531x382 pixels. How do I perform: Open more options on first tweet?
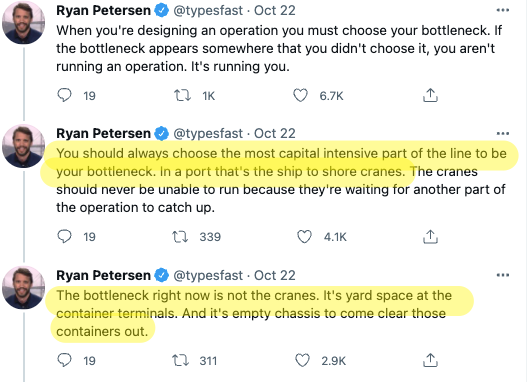[x=503, y=10]
